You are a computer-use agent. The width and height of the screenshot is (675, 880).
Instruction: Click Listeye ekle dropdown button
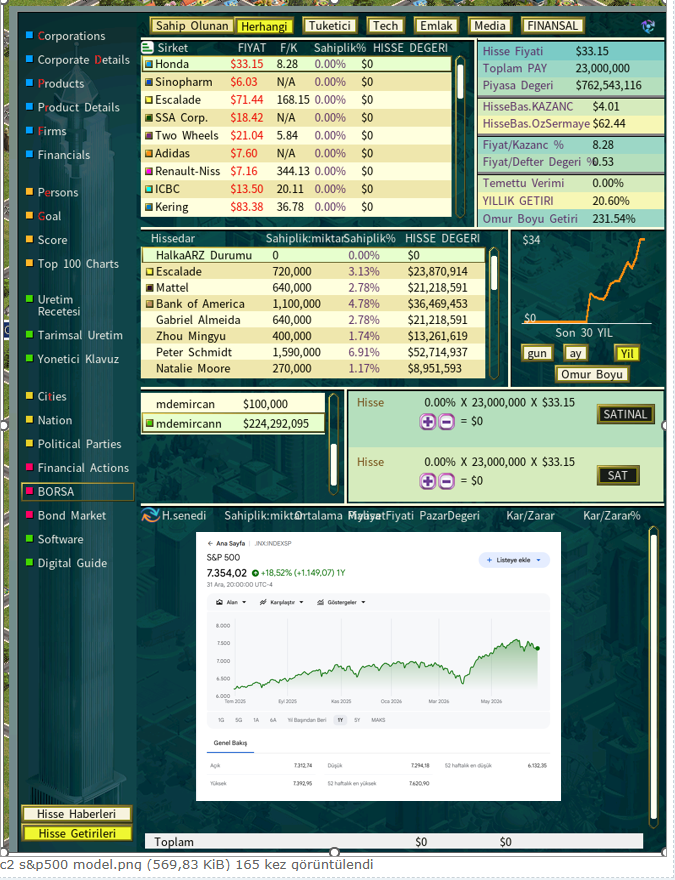[x=513, y=560]
